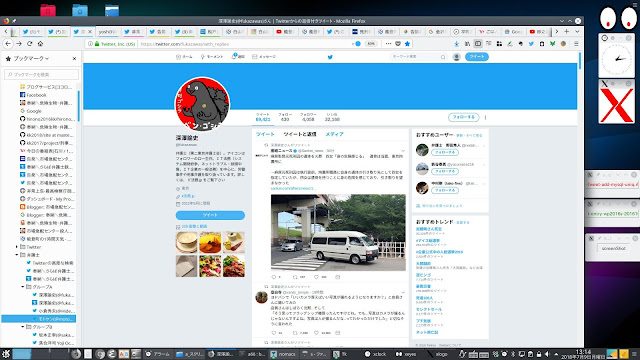Click the blue ツイート button under bio
This screenshot has width=640, height=360.
(210, 215)
